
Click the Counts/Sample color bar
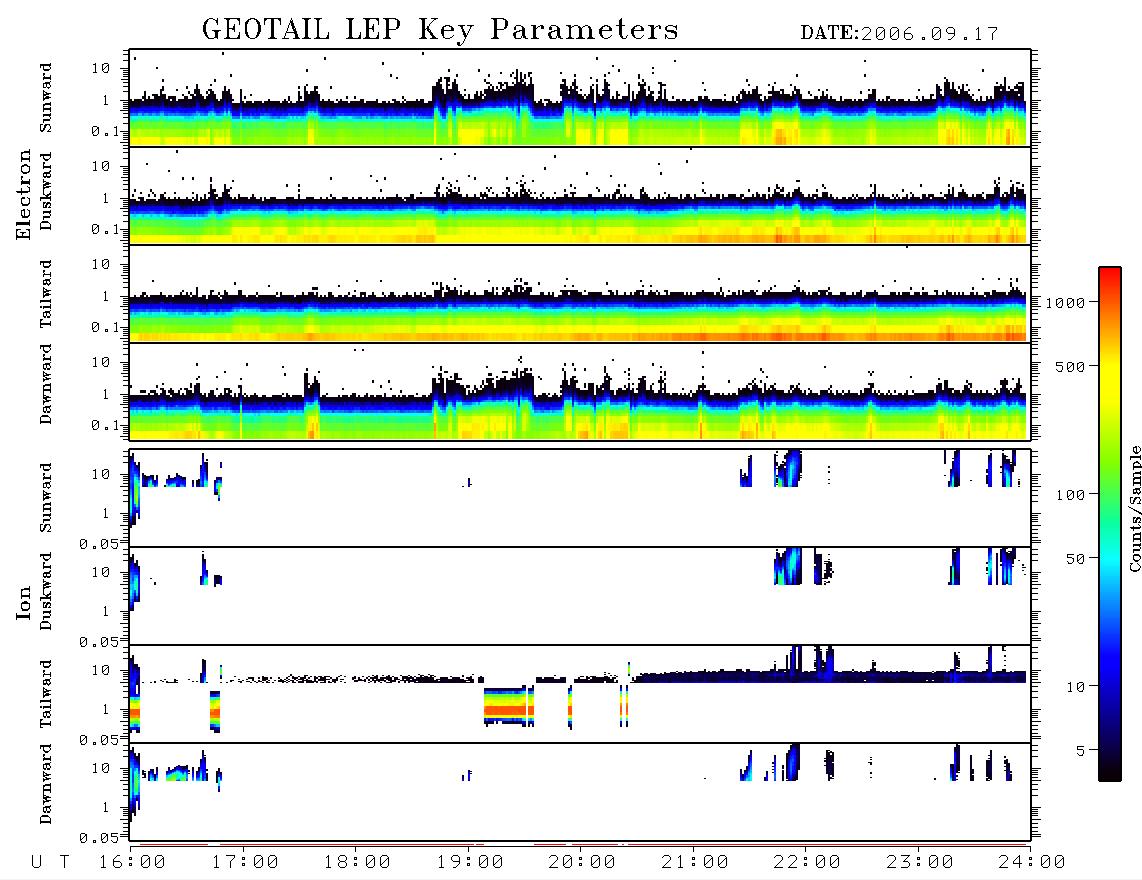1110,525
